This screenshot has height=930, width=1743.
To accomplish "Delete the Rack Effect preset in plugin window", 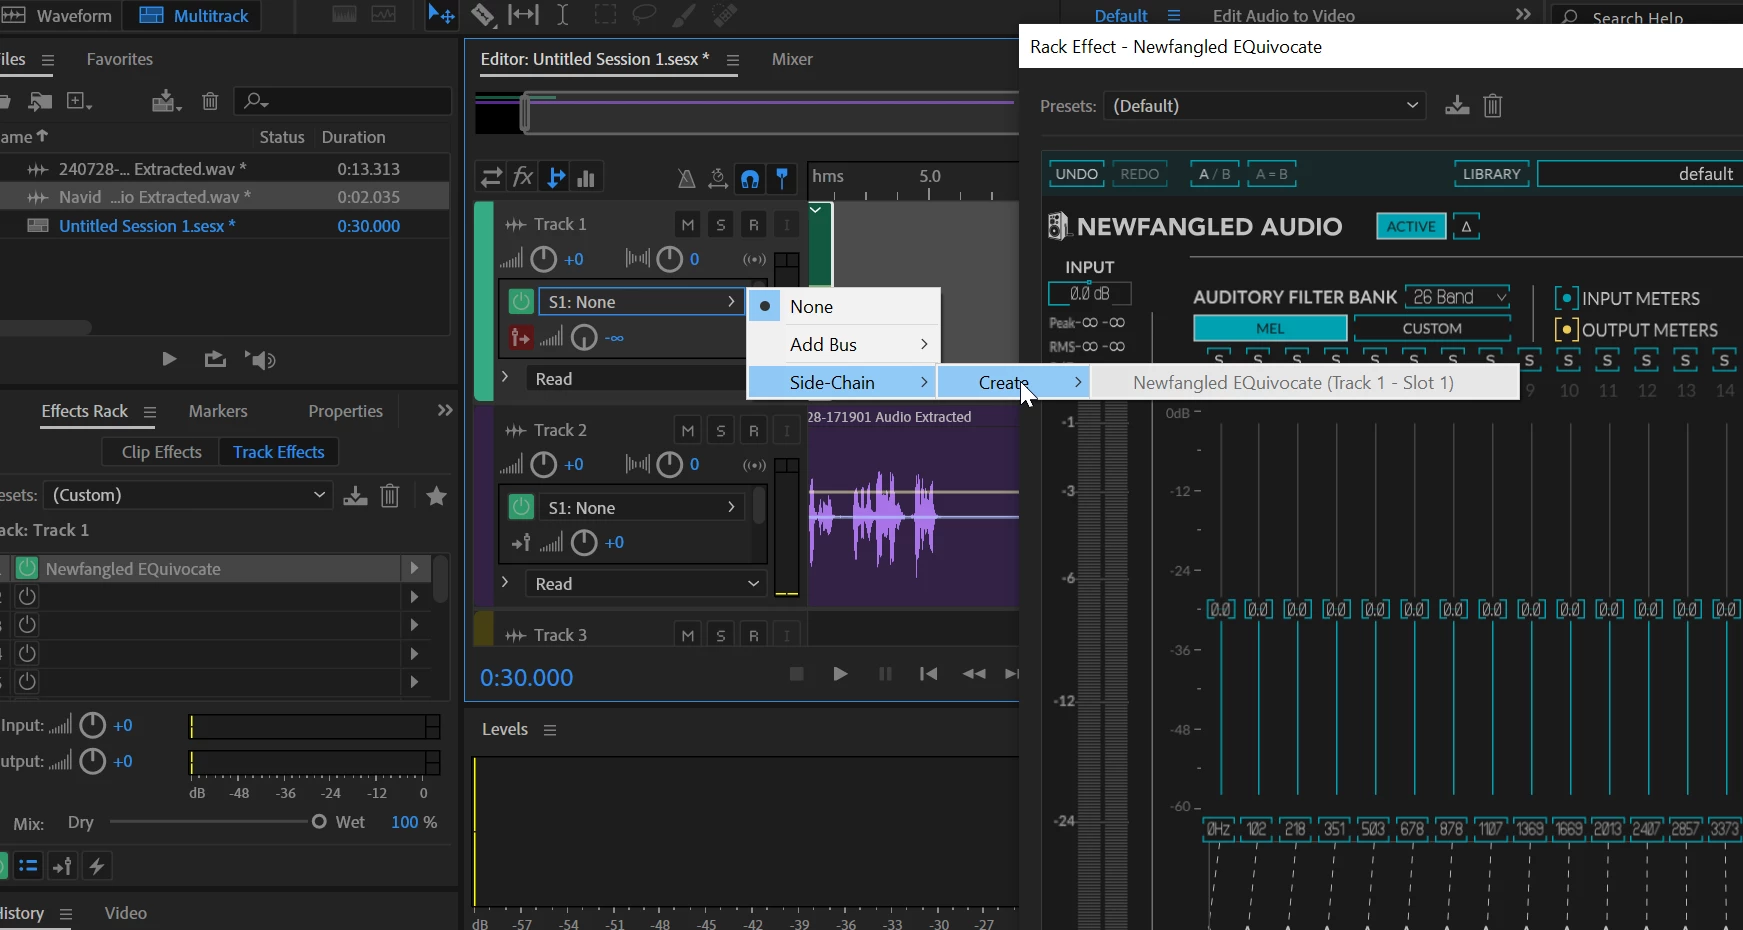I will (1493, 105).
